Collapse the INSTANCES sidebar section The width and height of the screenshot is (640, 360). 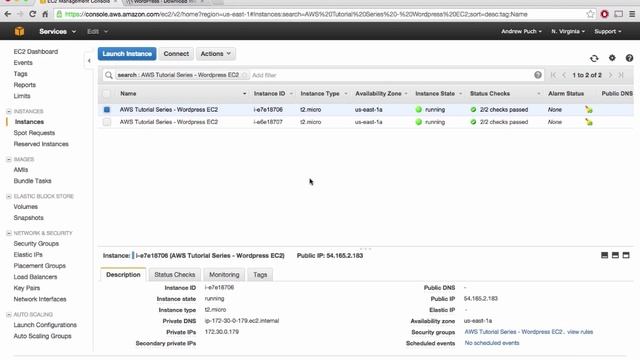(x=9, y=111)
